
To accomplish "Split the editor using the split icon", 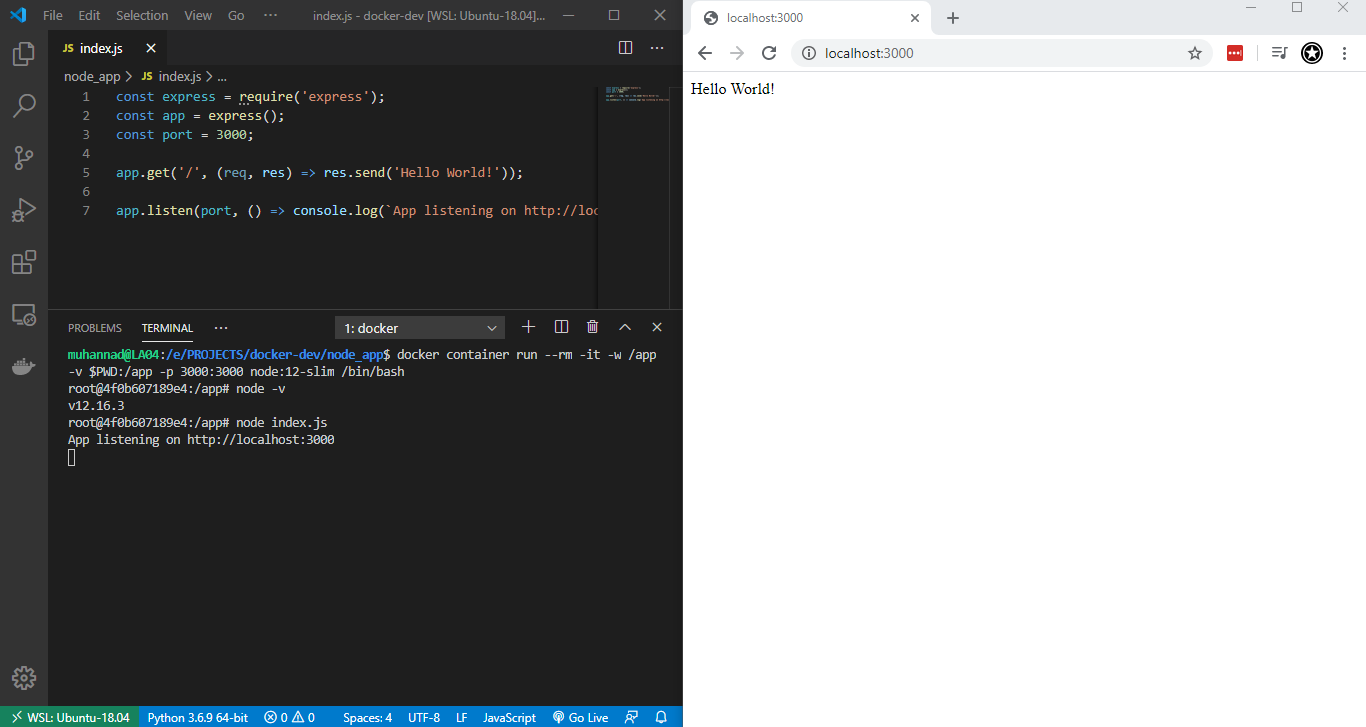I will 625,47.
